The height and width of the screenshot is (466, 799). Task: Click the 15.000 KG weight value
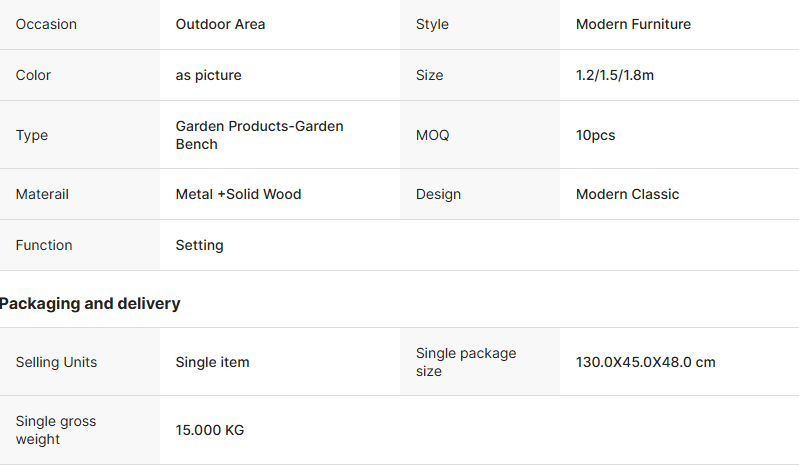pos(209,430)
